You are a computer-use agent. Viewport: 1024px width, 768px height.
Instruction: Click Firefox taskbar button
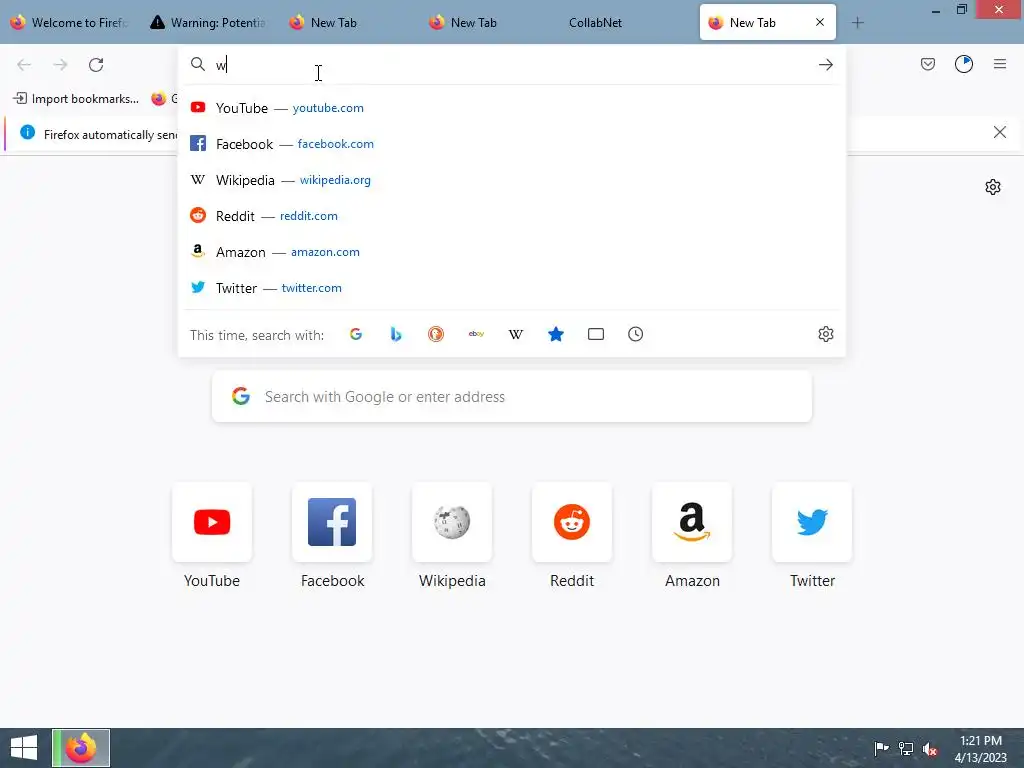(x=81, y=748)
